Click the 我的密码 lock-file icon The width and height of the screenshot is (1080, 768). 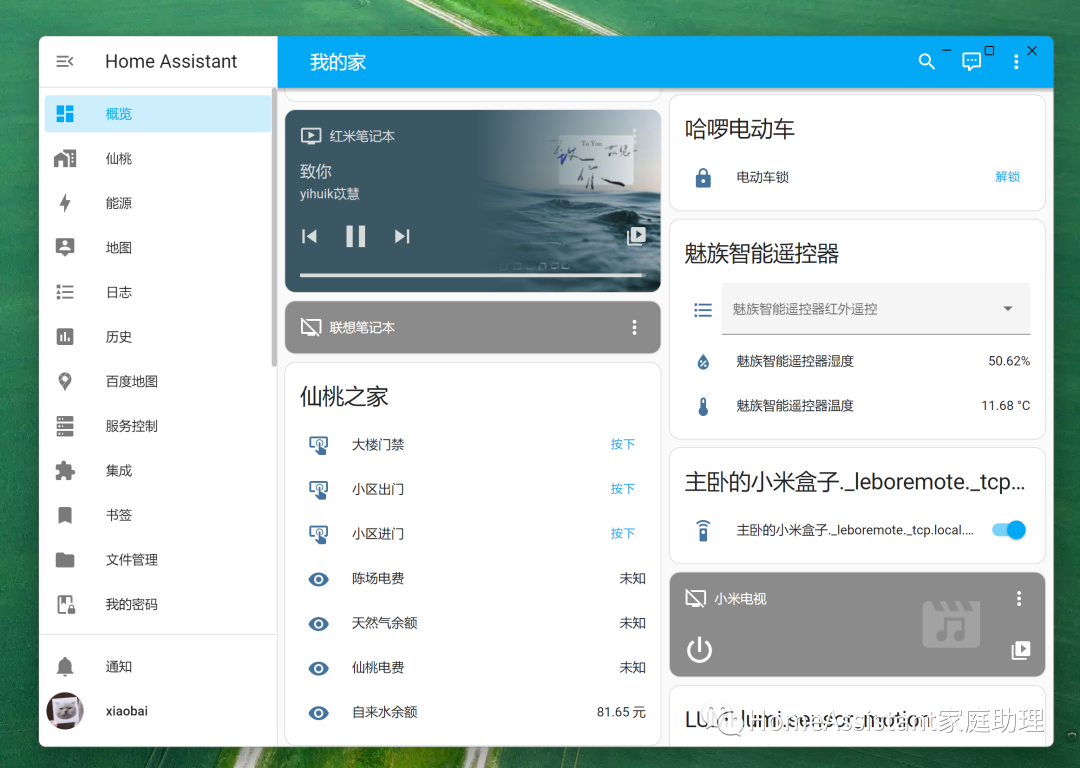65,604
